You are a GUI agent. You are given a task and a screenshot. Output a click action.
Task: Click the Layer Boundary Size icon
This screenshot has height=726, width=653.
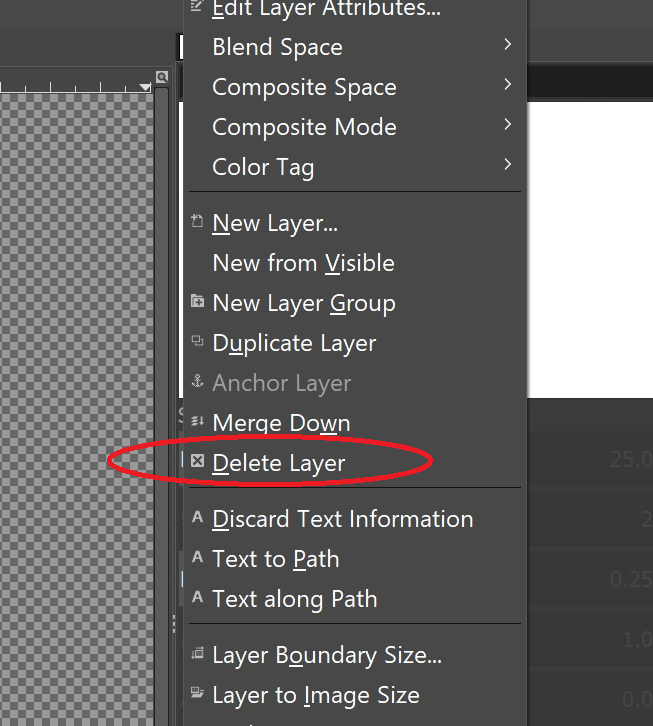[x=197, y=655]
